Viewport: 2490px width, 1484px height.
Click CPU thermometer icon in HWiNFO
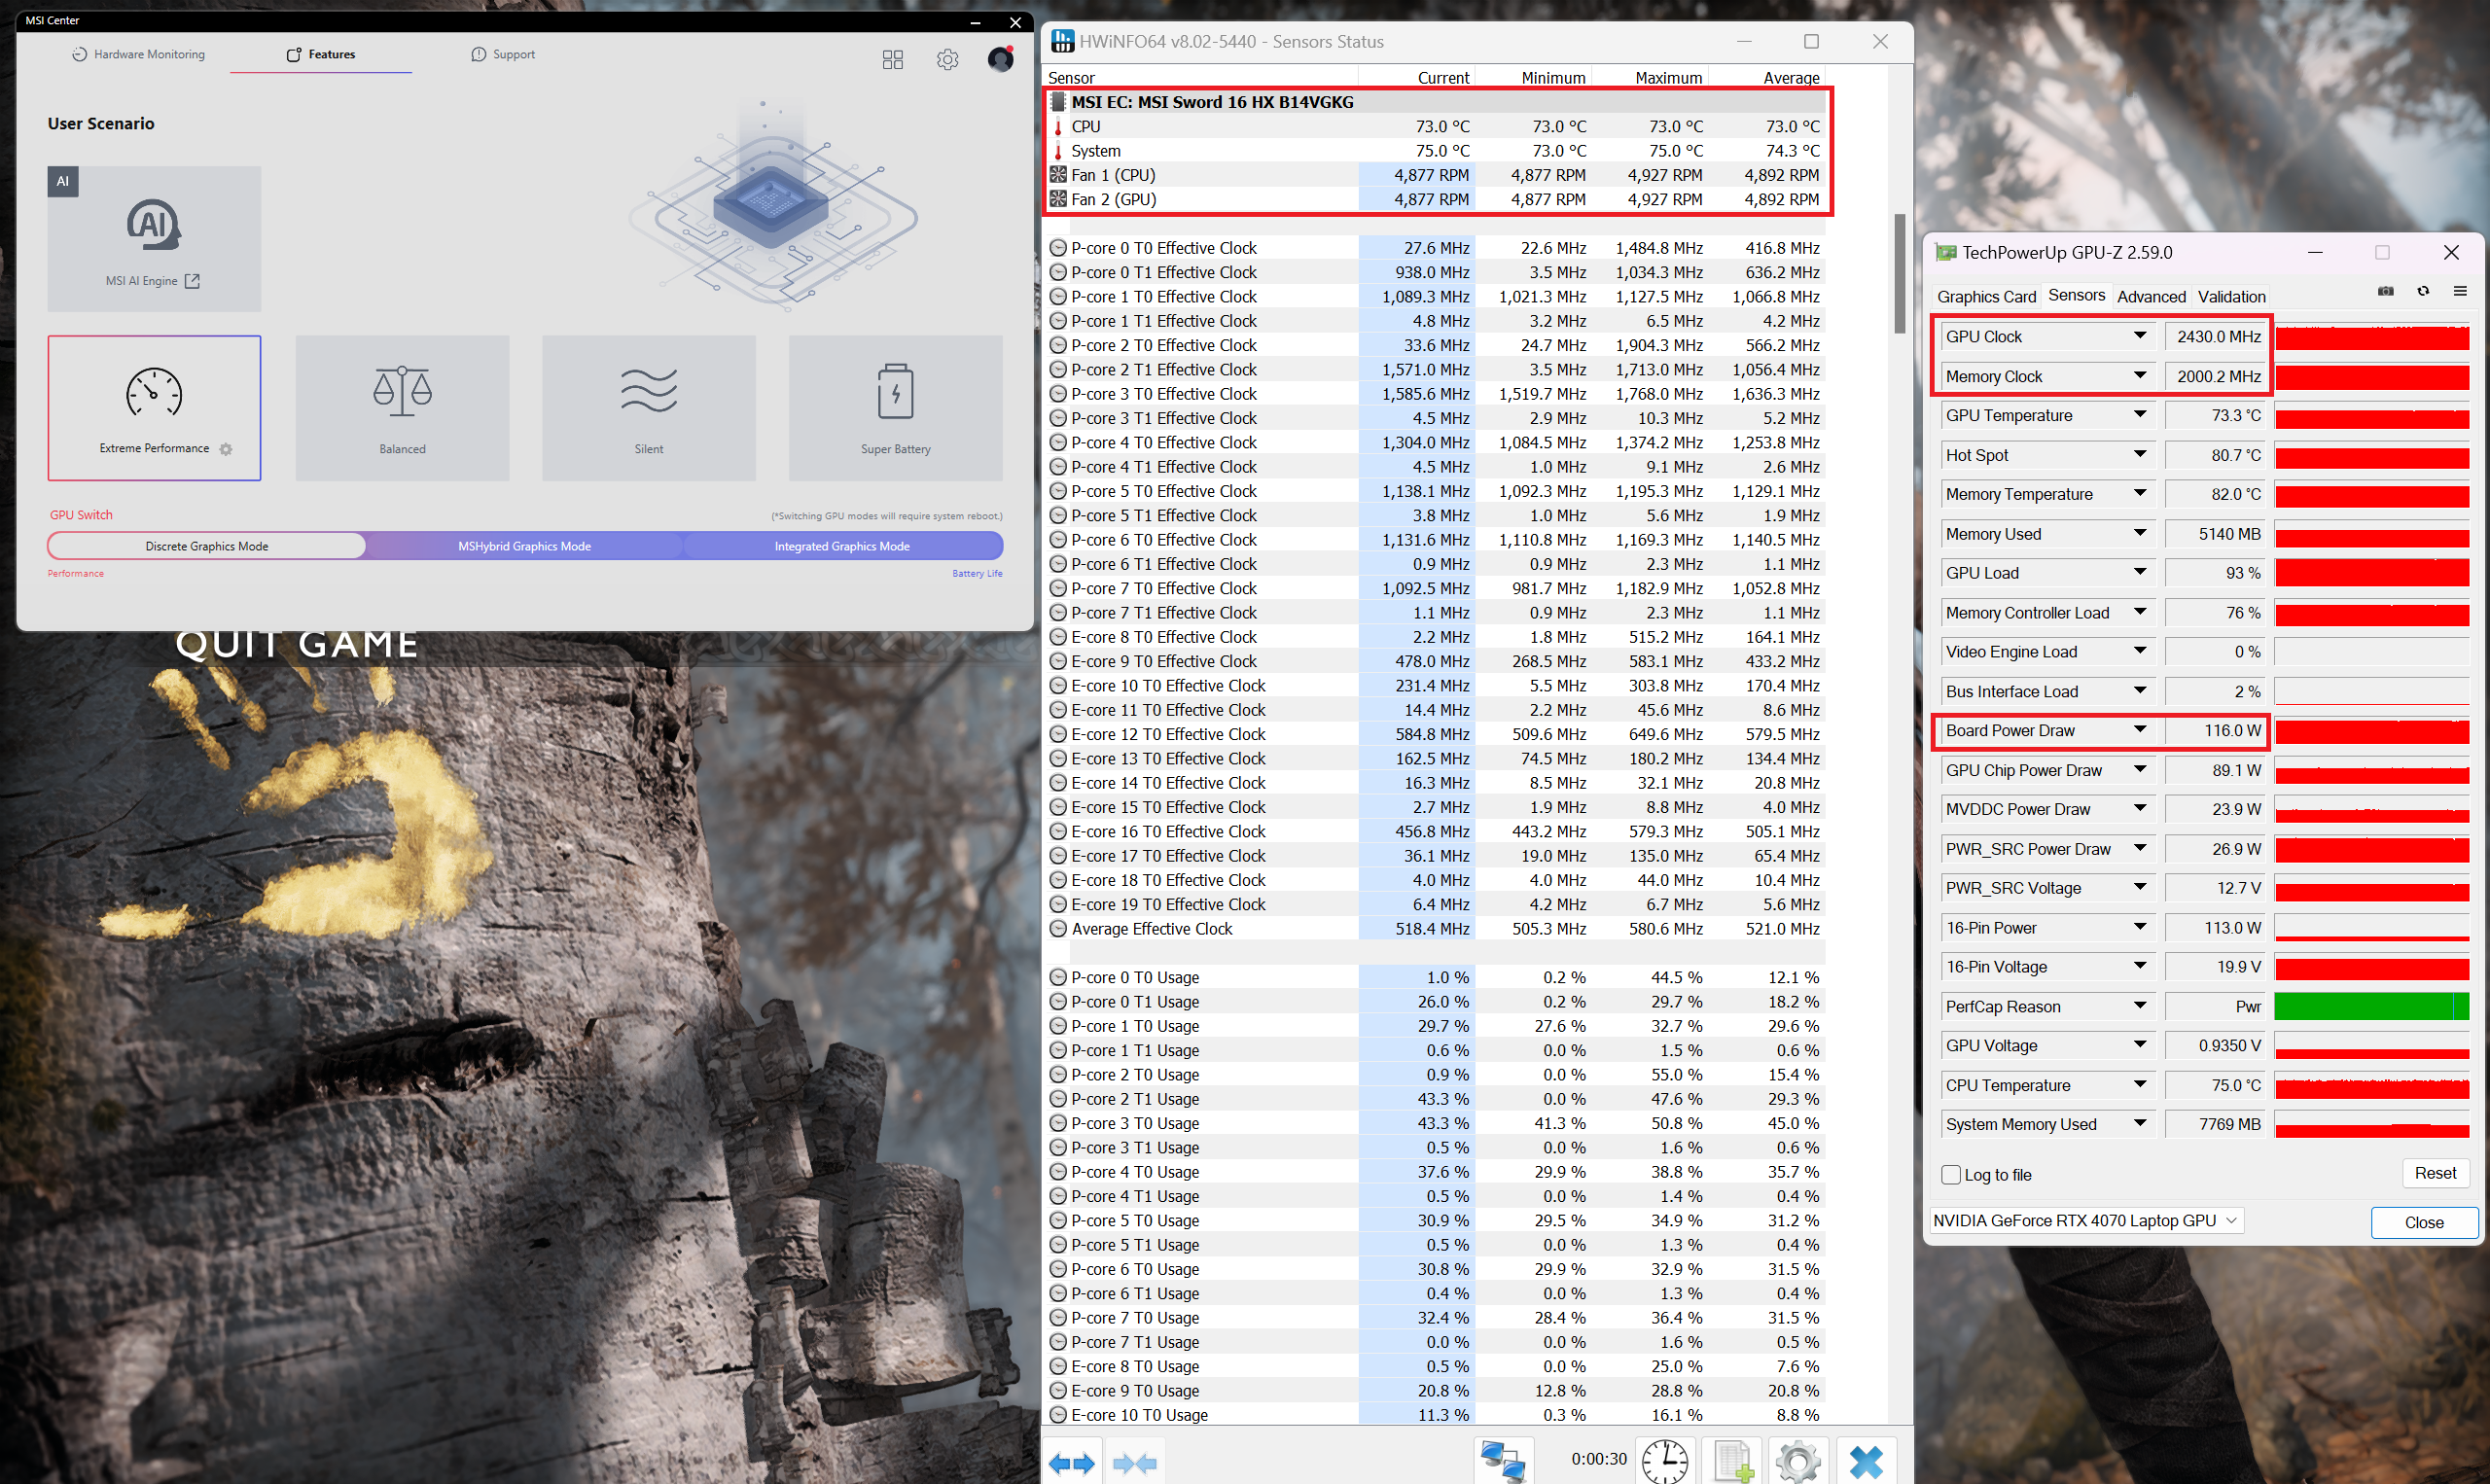(1058, 127)
